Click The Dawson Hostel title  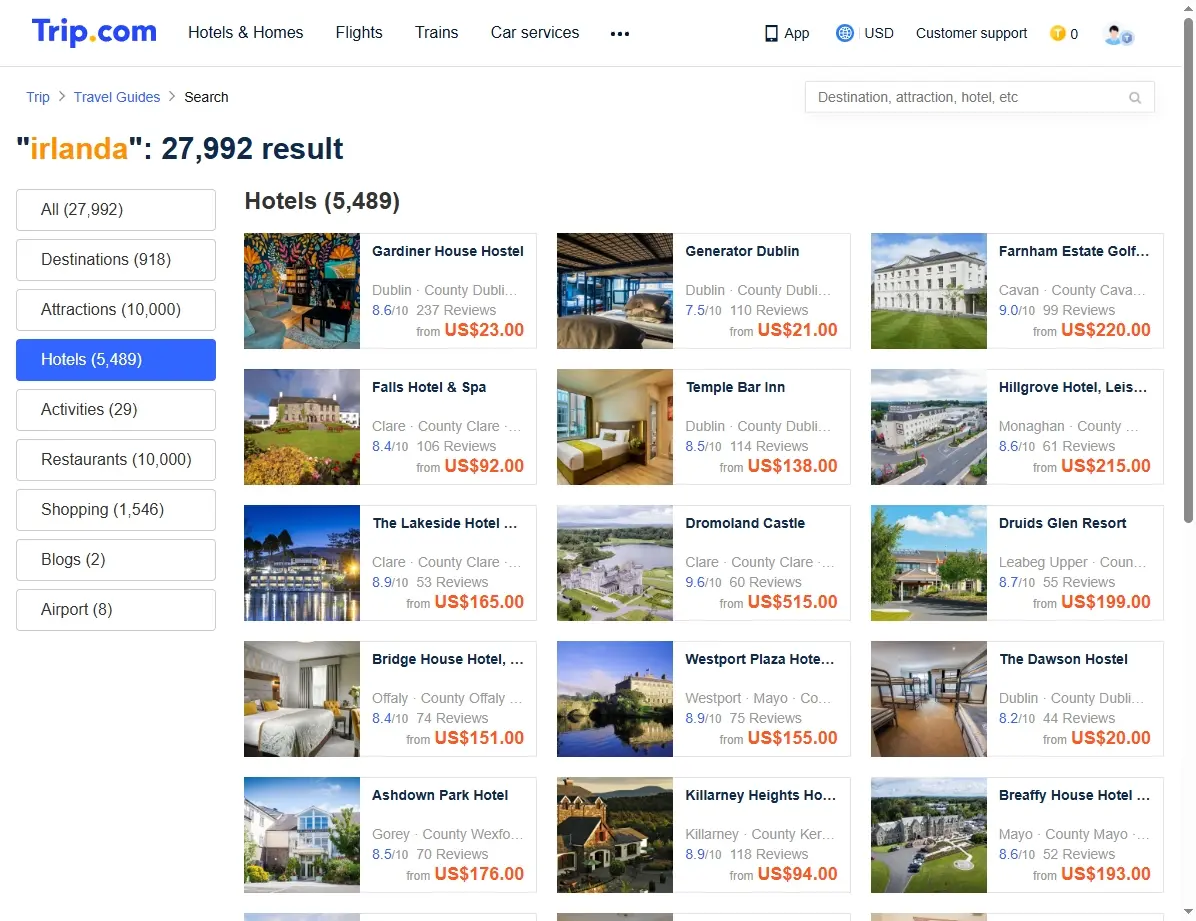pyautogui.click(x=1063, y=659)
